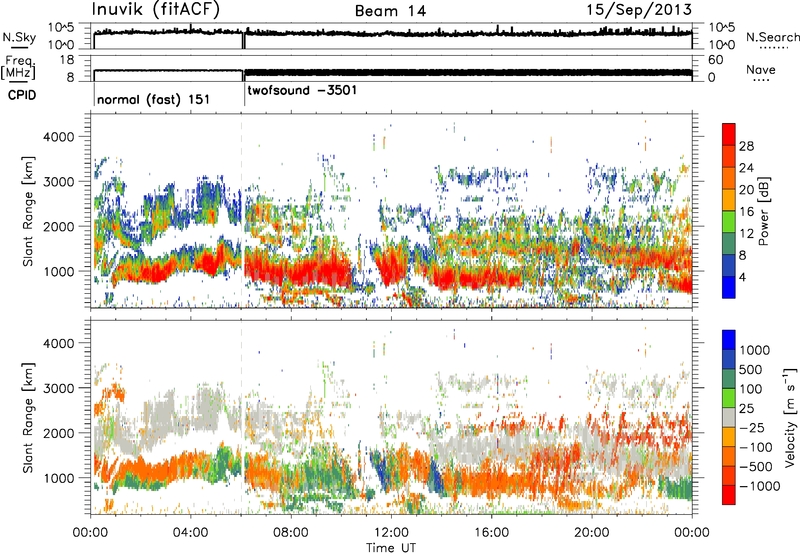The height and width of the screenshot is (554, 800).
Task: Click the 'Nave' label
Action: pos(761,70)
